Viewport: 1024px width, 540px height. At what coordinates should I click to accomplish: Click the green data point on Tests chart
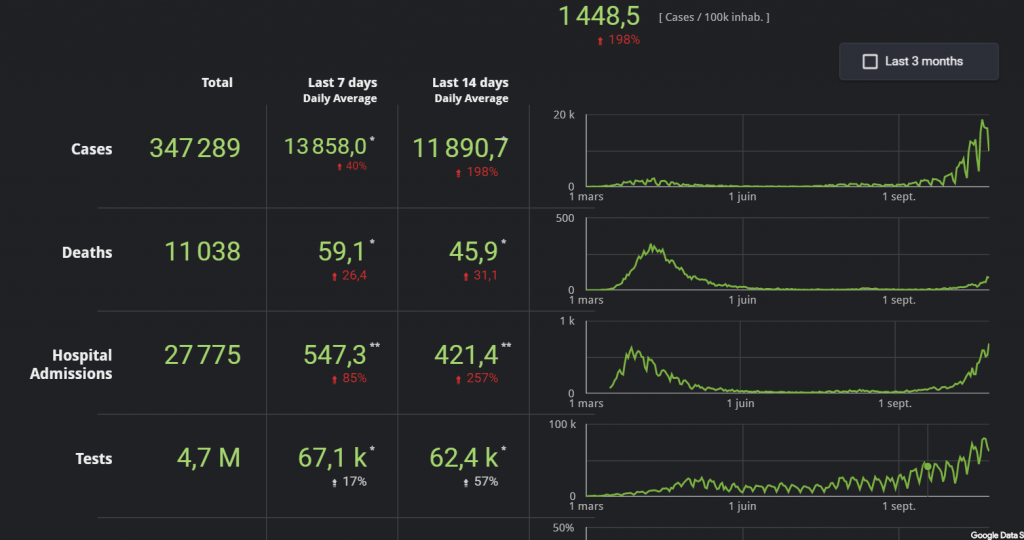coord(927,466)
